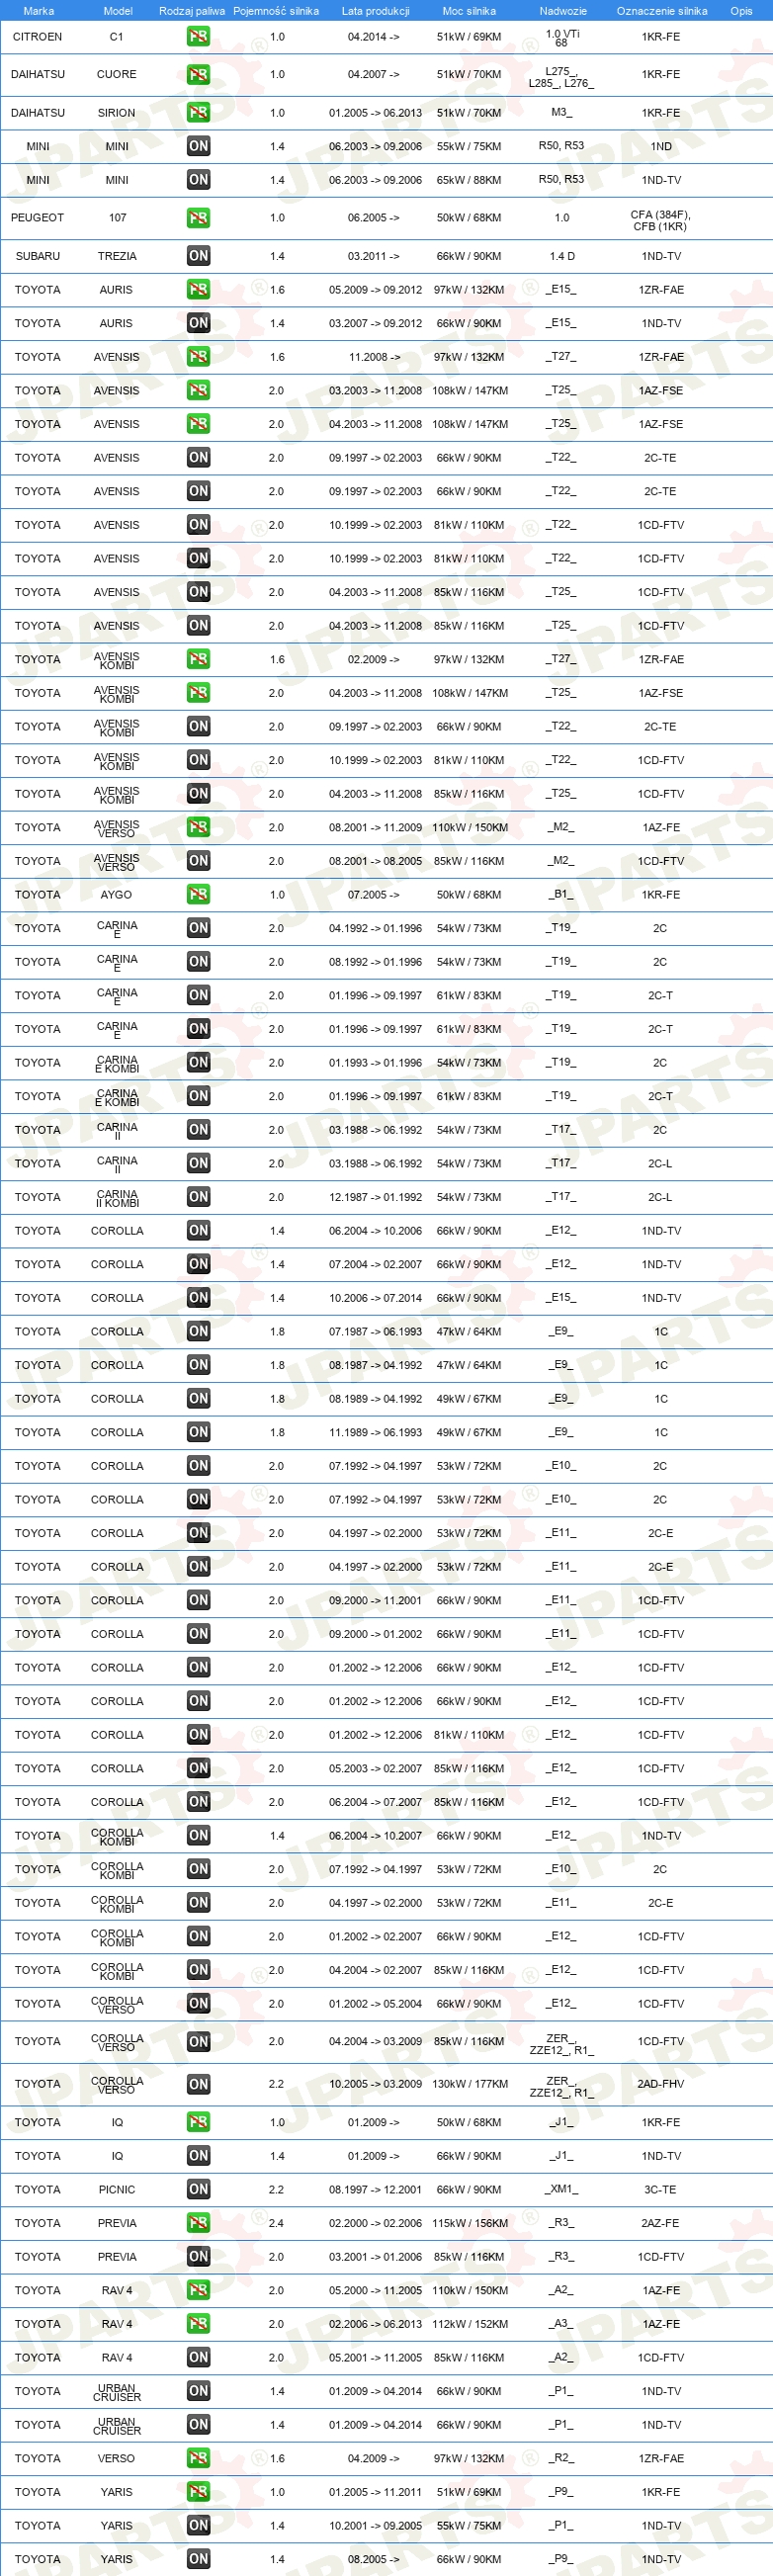The height and width of the screenshot is (2576, 773).
Task: Select the '1ND' engine code for MINI
Action: (661, 146)
